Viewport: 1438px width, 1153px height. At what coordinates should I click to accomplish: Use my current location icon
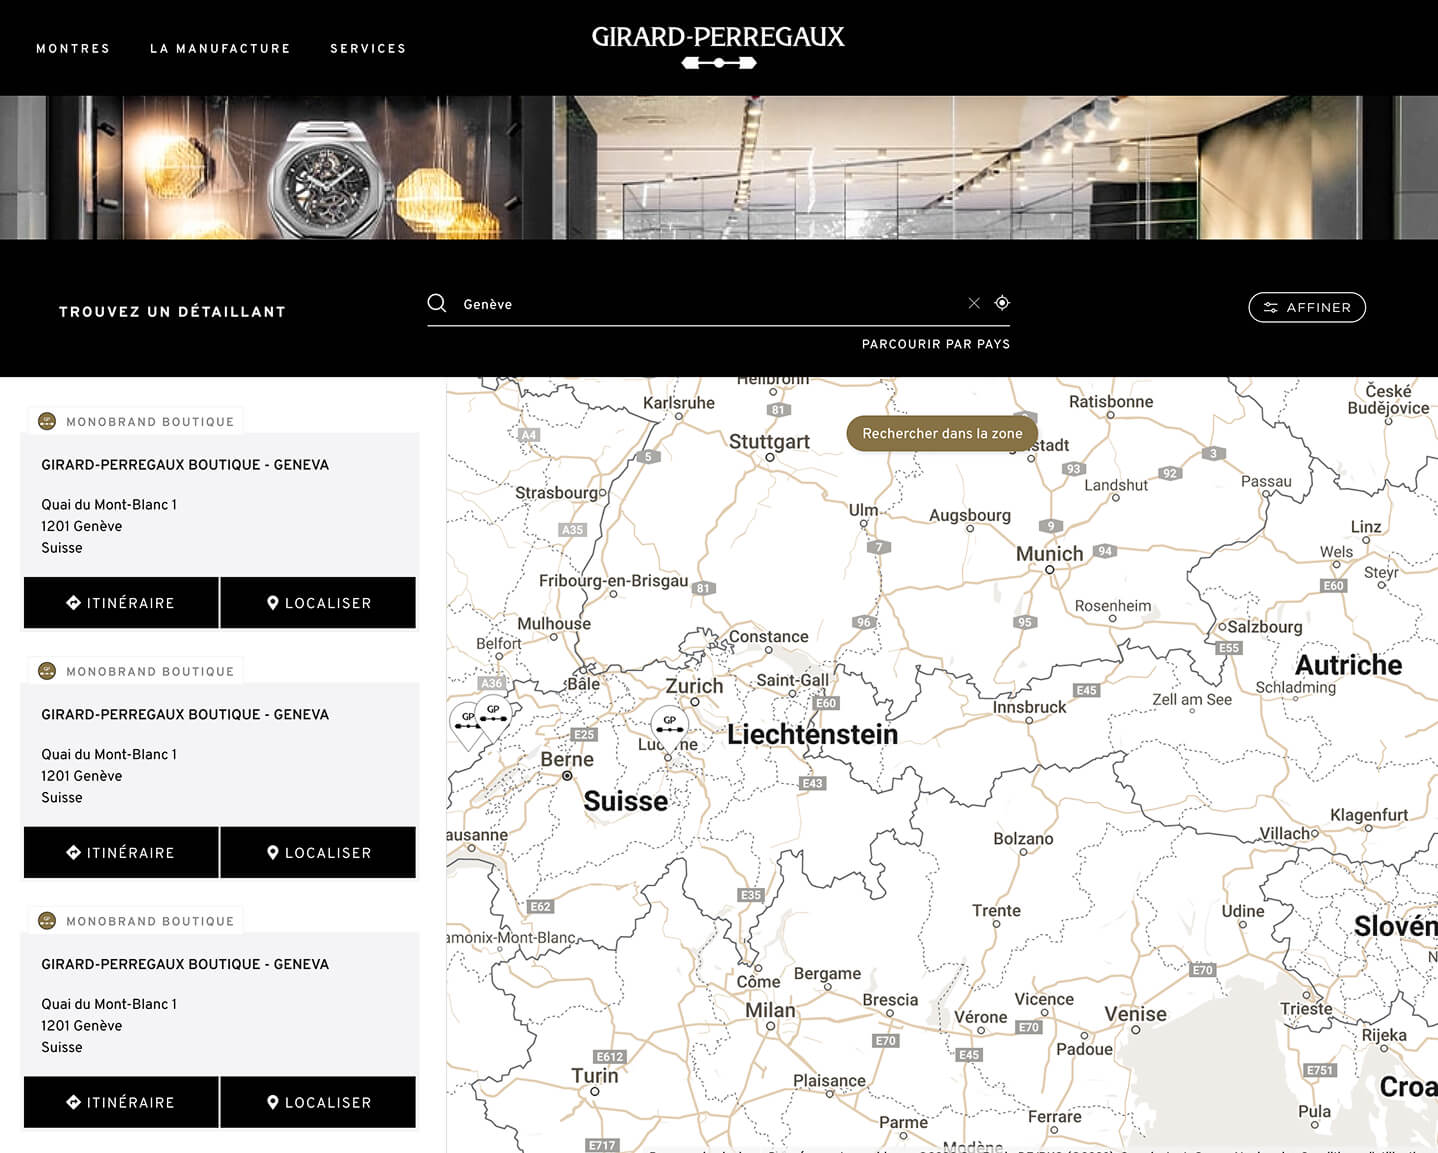click(1002, 303)
